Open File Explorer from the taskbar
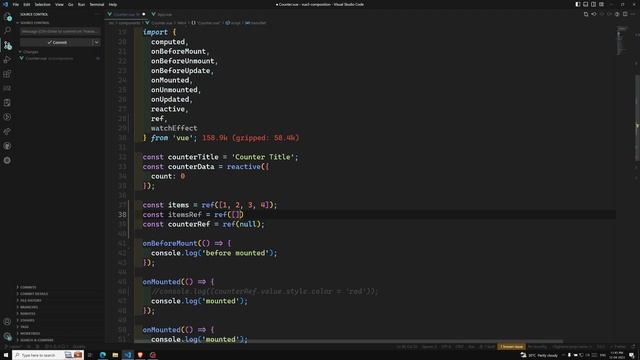Screen dimensions: 640x360 115,355
